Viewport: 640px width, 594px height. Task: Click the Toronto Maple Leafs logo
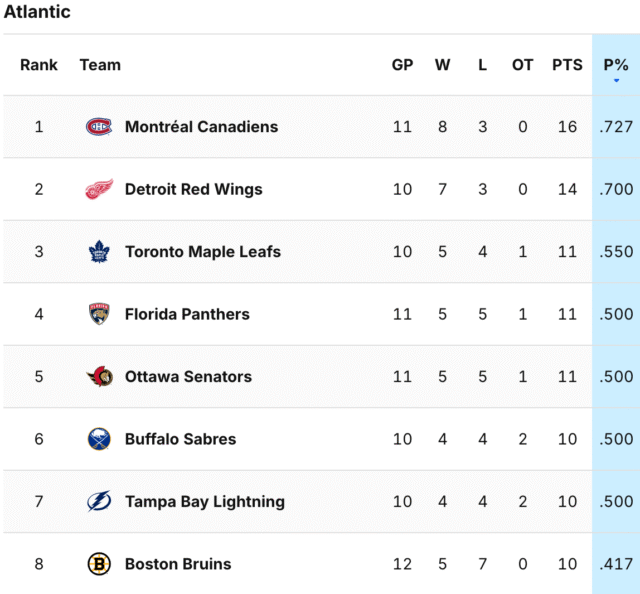click(x=99, y=252)
